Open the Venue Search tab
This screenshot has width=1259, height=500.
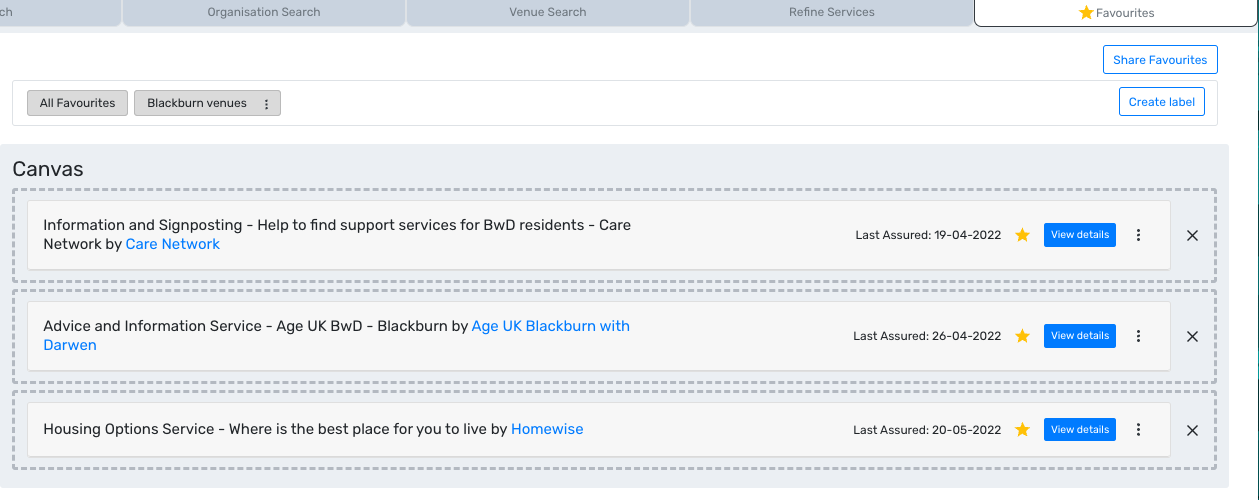[548, 12]
